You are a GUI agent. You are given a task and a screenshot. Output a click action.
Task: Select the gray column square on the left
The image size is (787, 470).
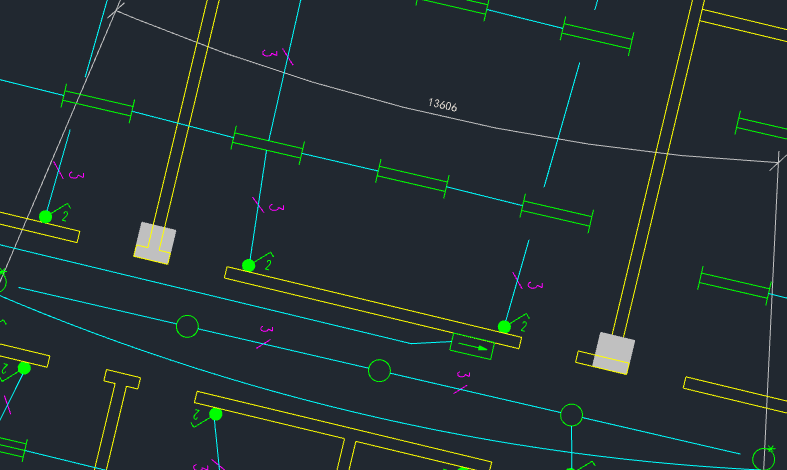[x=155, y=243]
